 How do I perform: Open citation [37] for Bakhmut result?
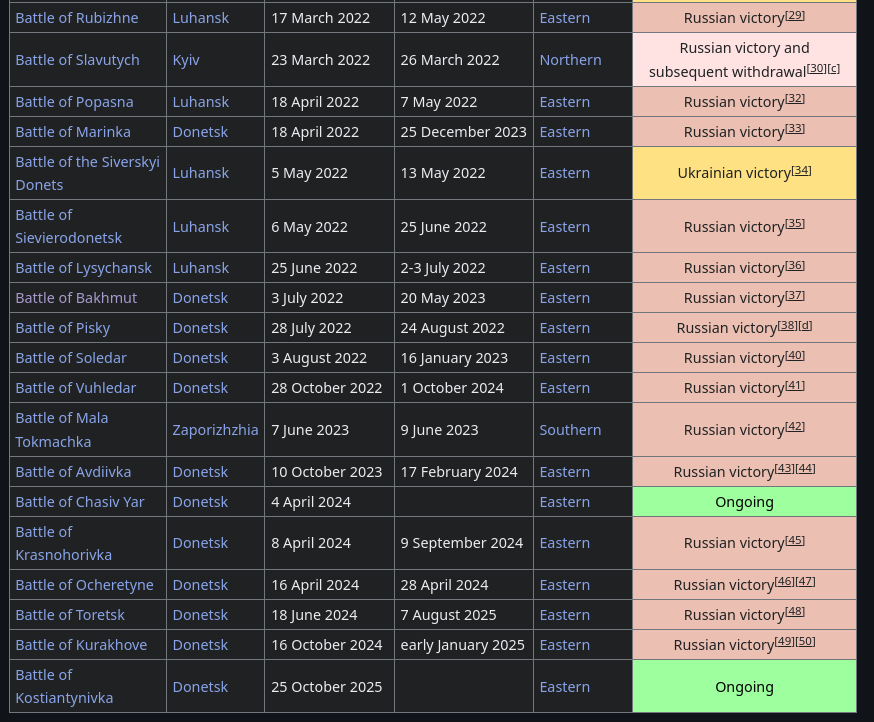coord(795,295)
